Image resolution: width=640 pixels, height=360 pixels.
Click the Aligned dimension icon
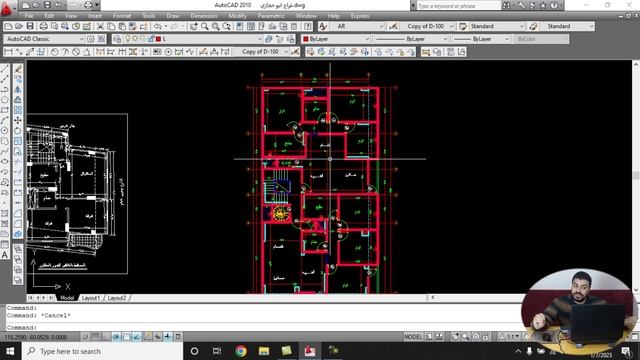19,52
